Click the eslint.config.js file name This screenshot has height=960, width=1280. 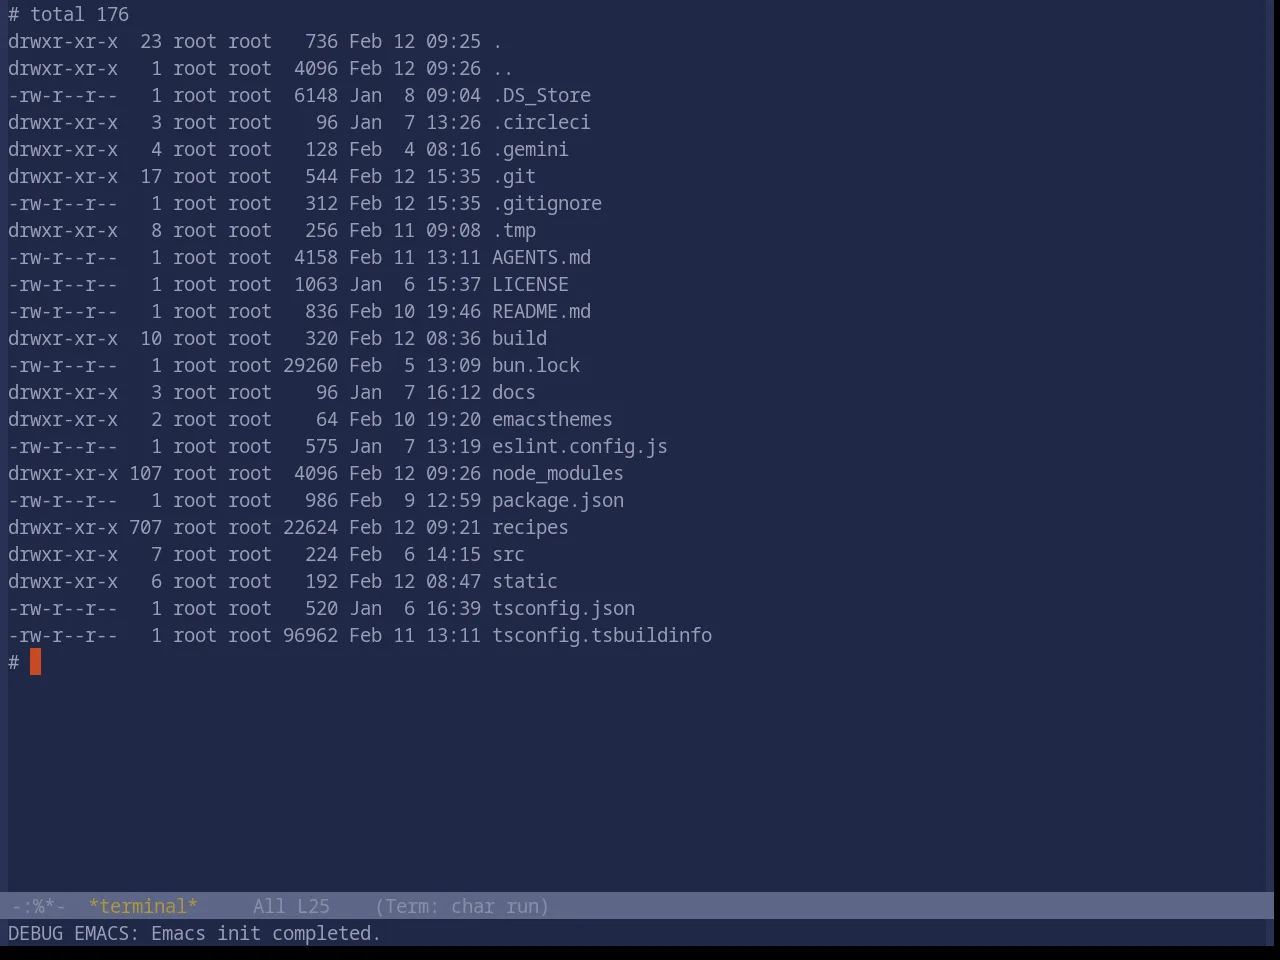pyautogui.click(x=580, y=447)
